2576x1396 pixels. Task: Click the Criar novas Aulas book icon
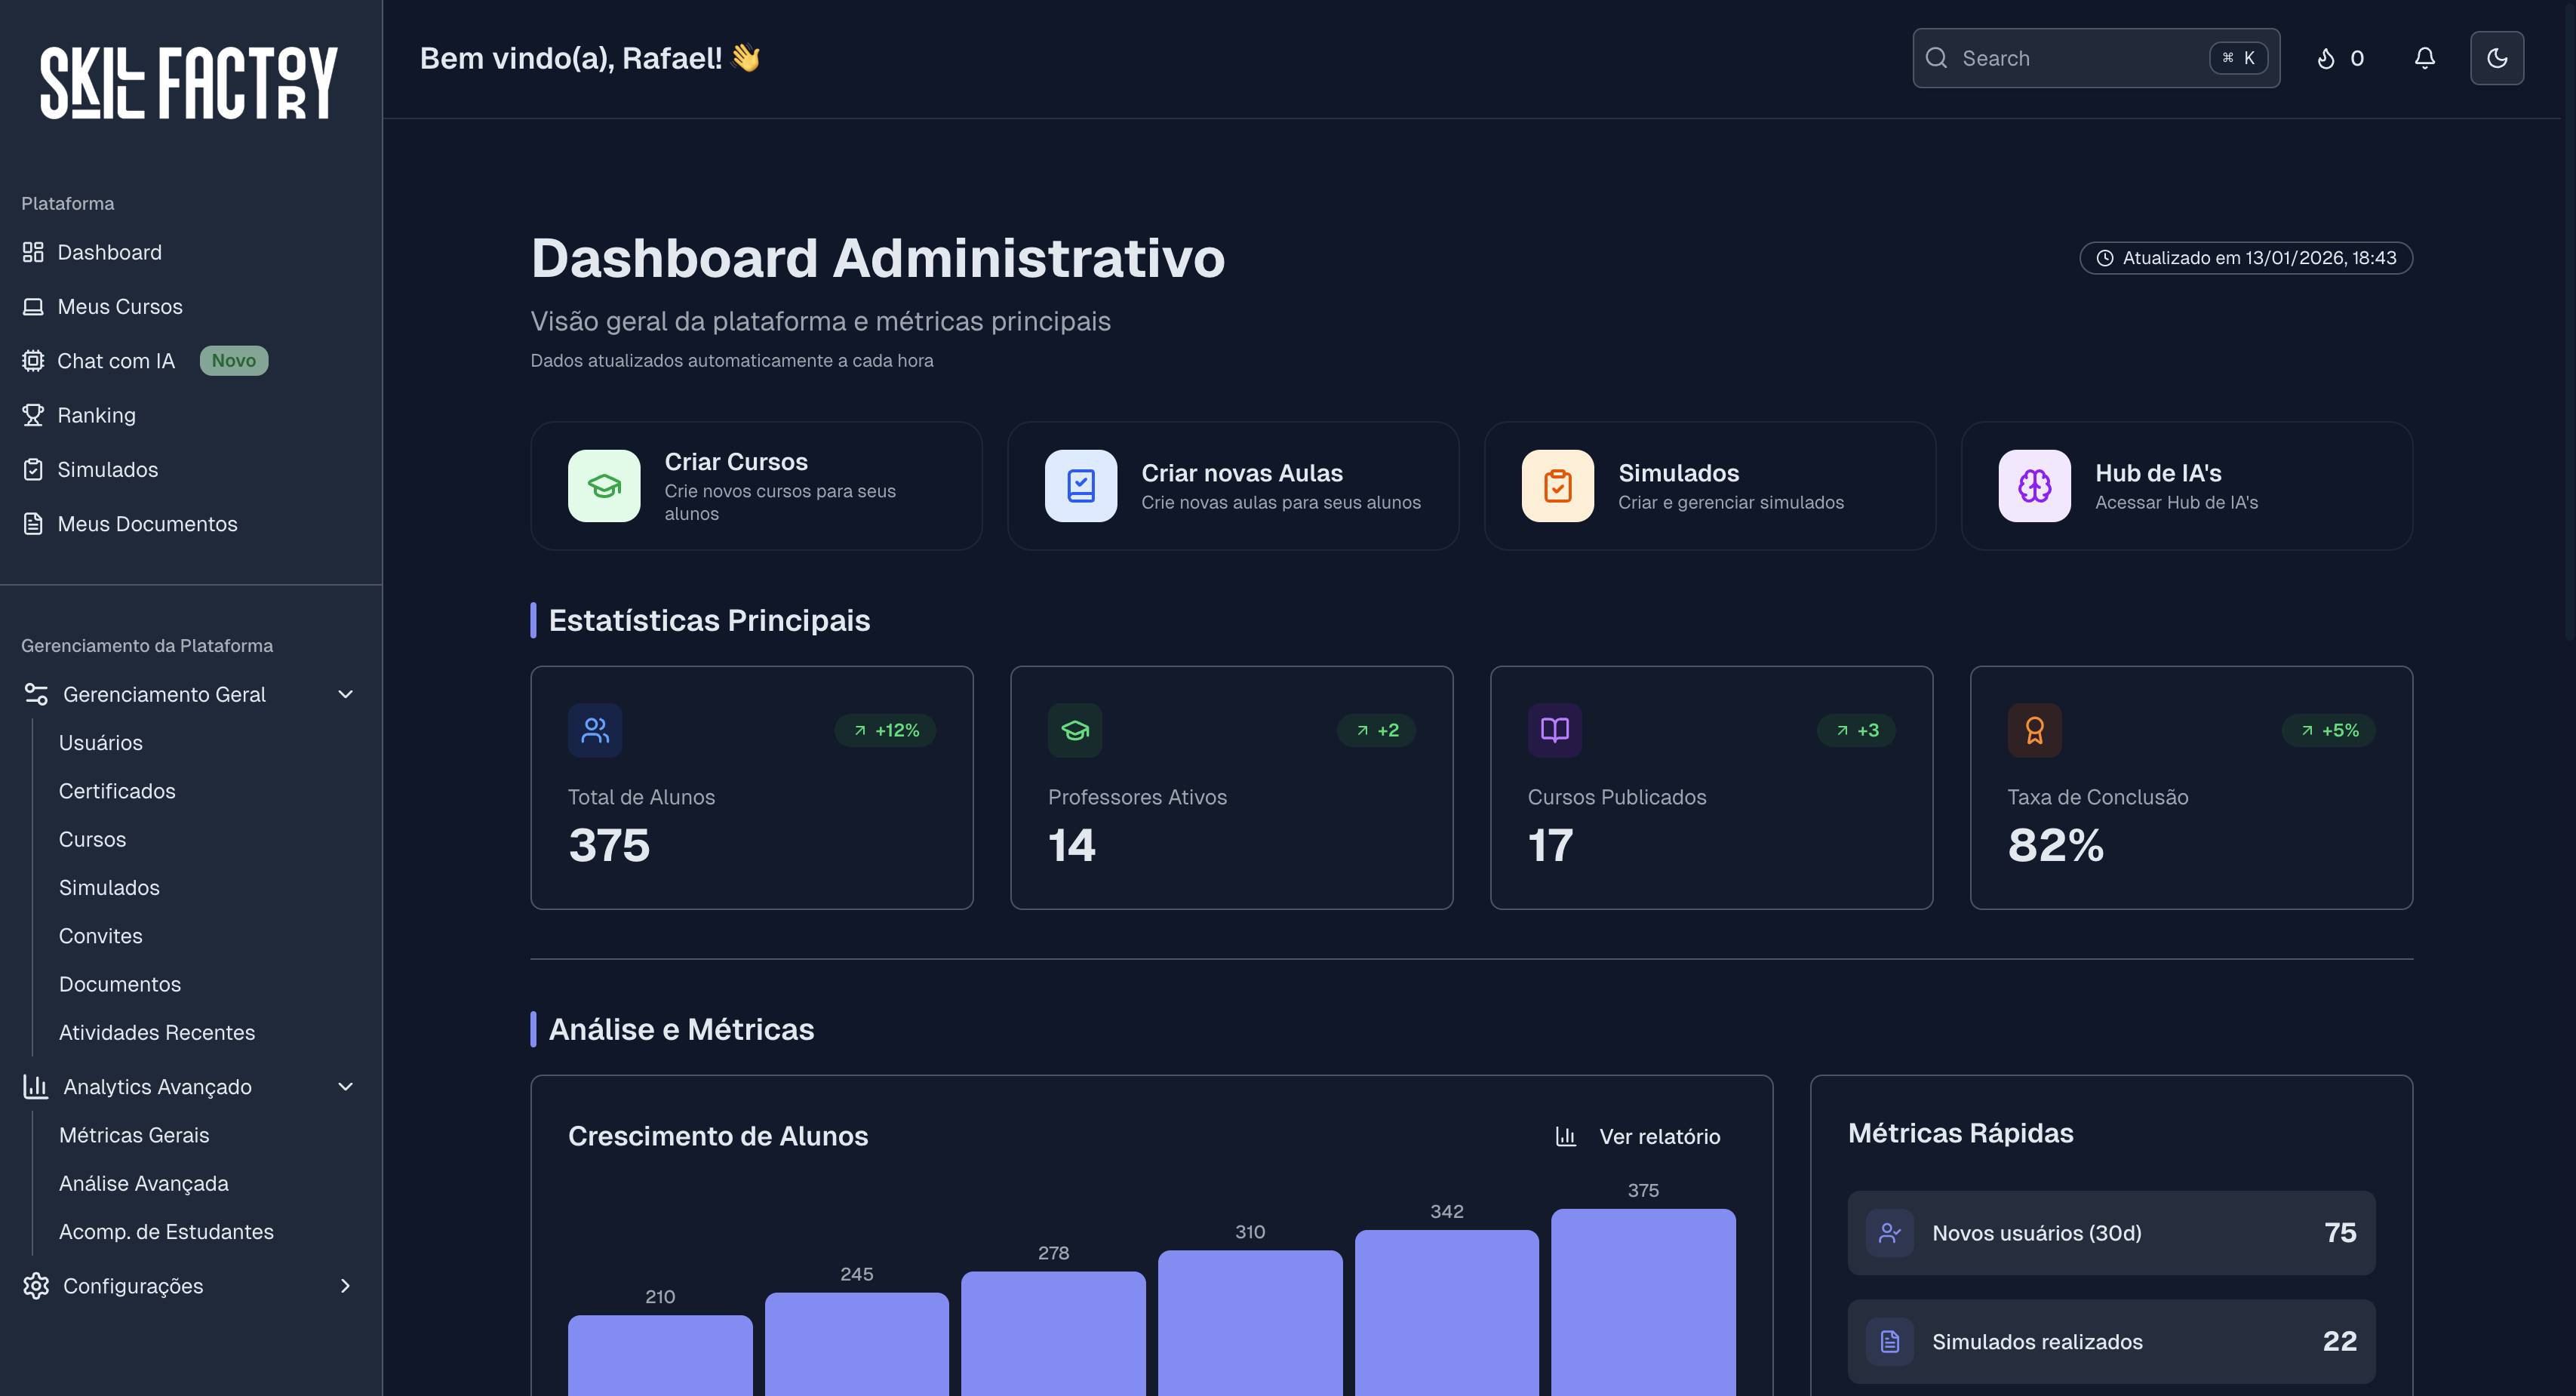[x=1080, y=486]
